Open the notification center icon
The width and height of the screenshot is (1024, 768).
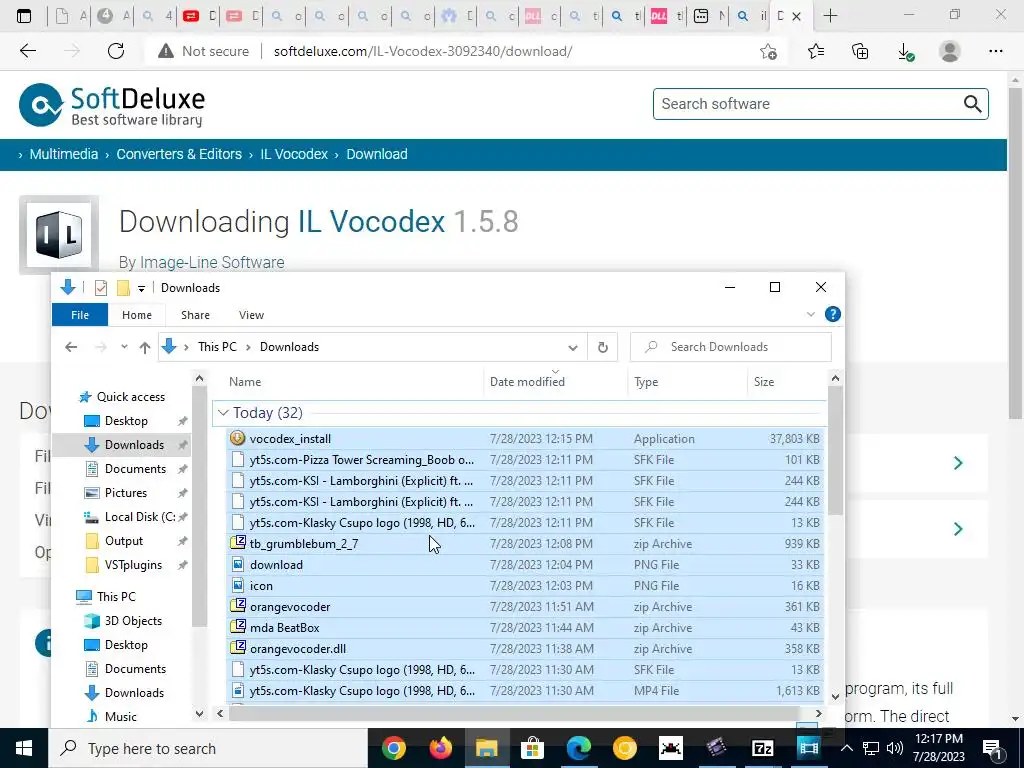[x=992, y=748]
